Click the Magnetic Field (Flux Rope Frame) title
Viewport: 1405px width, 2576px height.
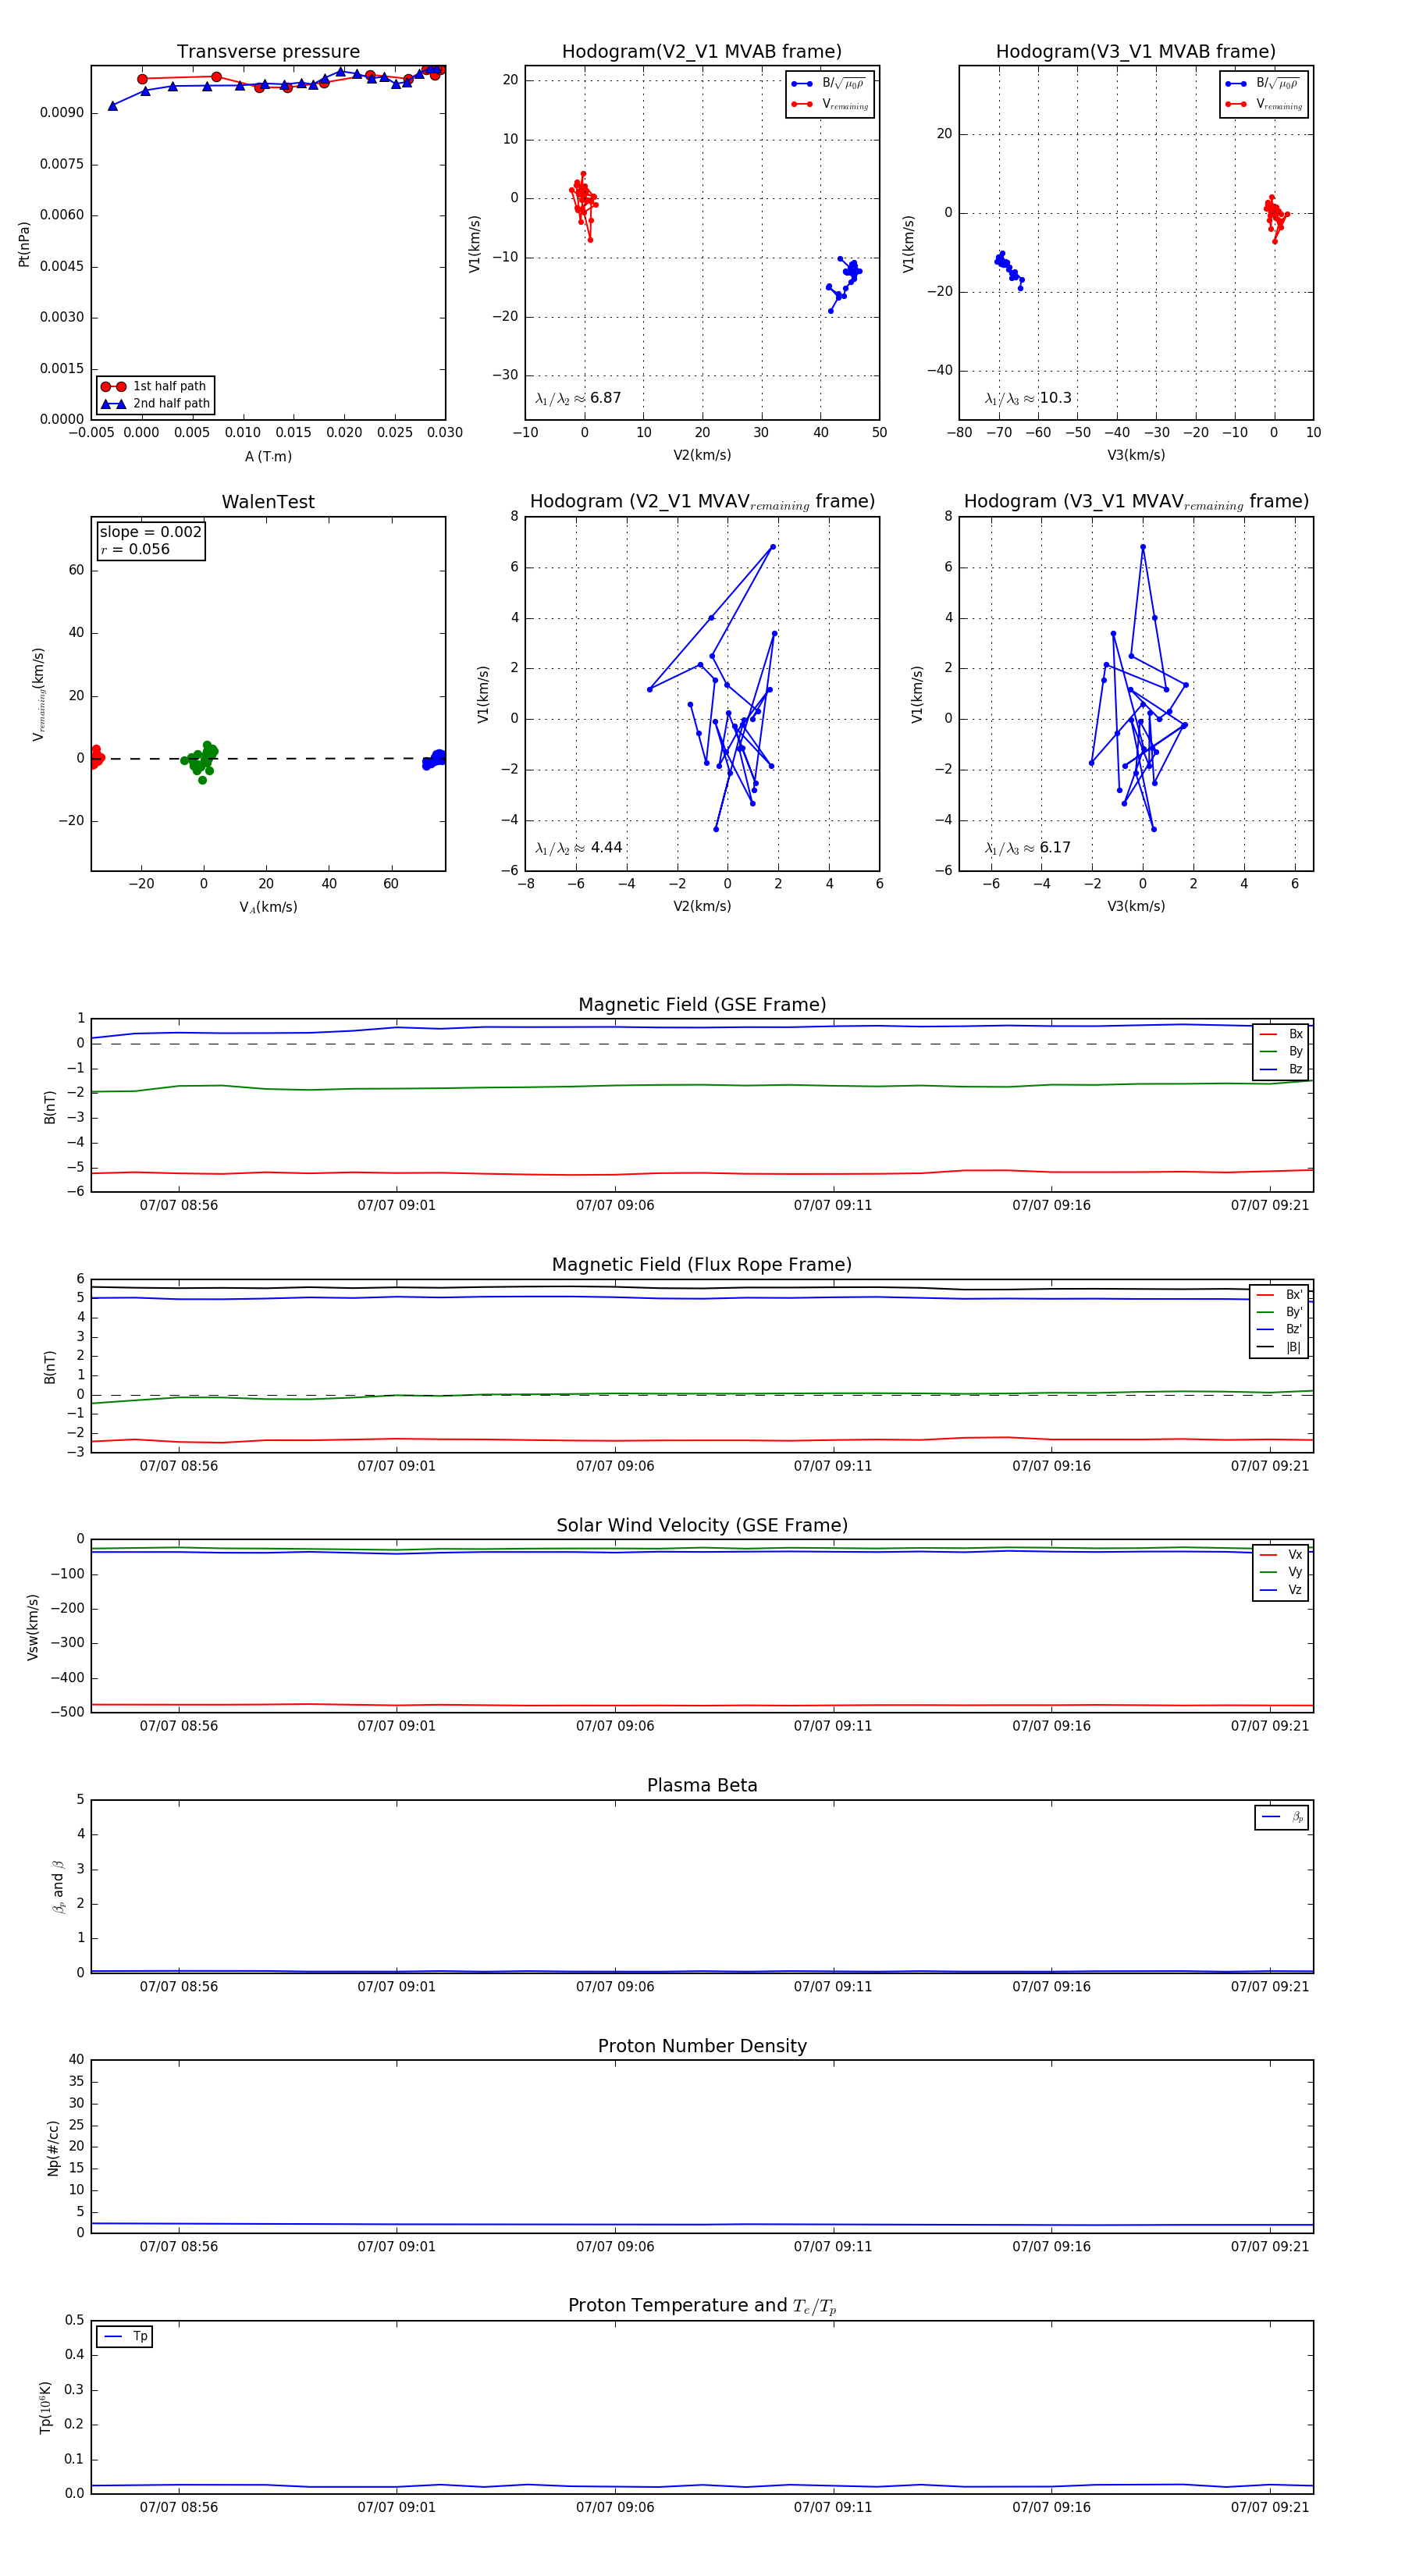[x=702, y=1264]
